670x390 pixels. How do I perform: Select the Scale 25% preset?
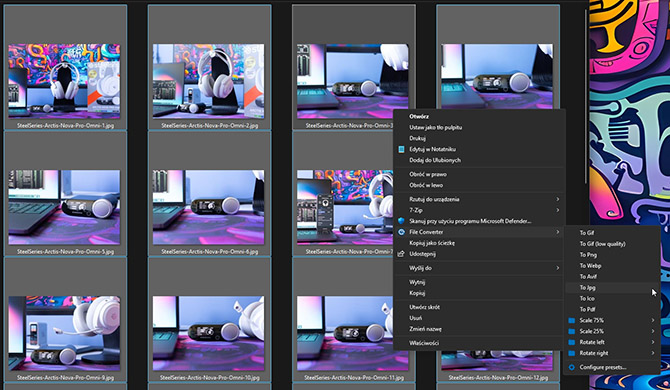tap(611, 331)
